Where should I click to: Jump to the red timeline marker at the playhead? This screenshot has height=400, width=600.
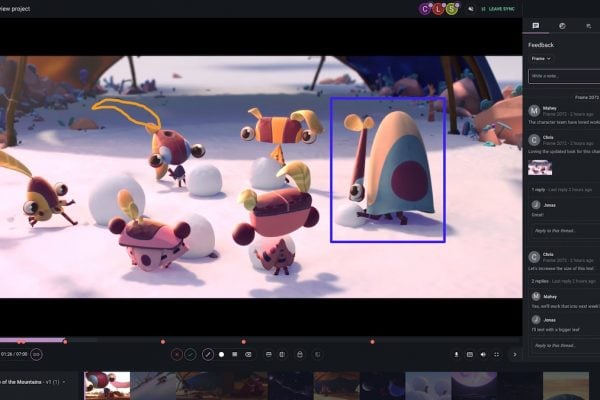point(65,342)
